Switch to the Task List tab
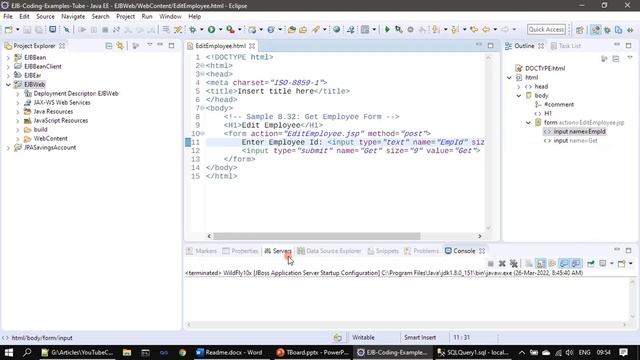 (x=566, y=46)
